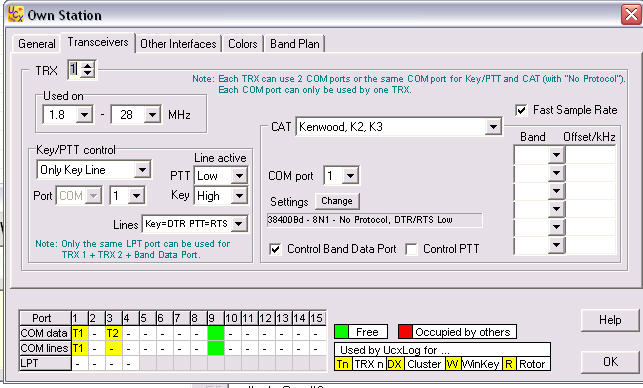Switch to the General tab

[36, 43]
